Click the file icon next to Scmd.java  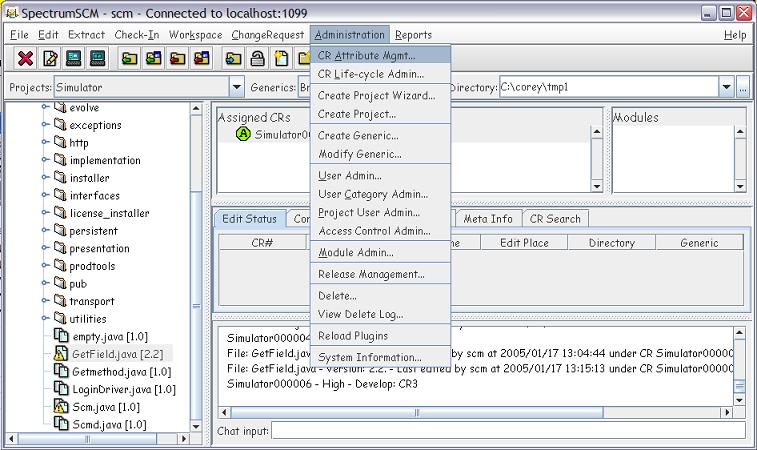coord(60,423)
